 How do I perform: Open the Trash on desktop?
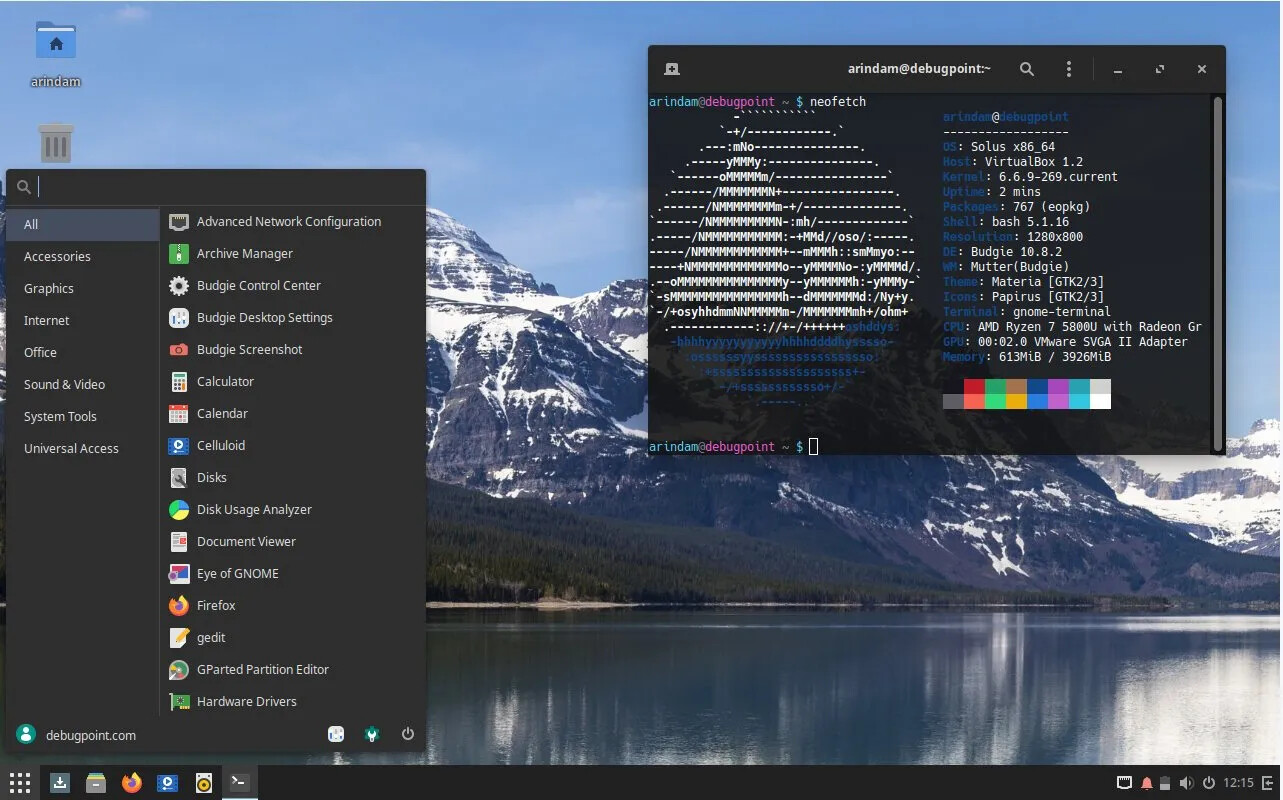tap(56, 142)
